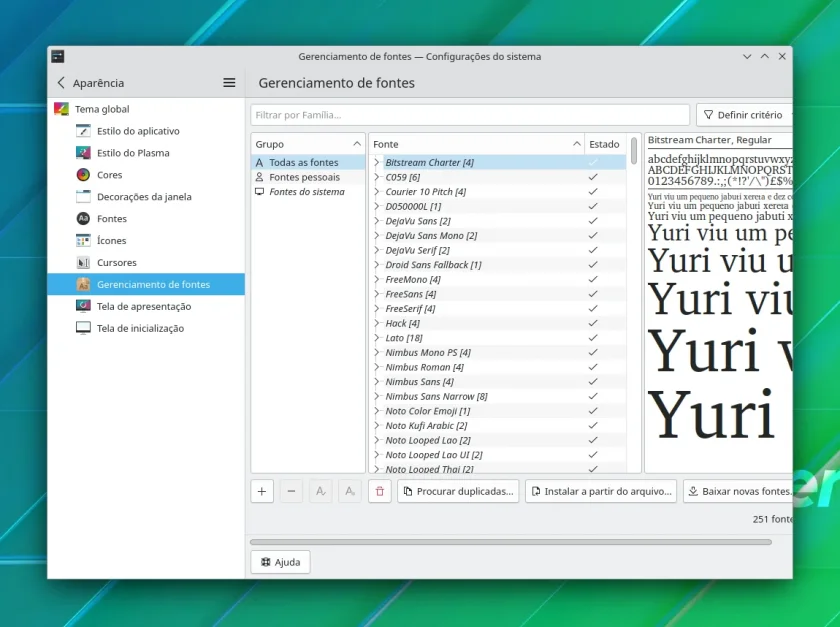Click the disable fonts button
Screen dimensions: 840x627
(350, 491)
